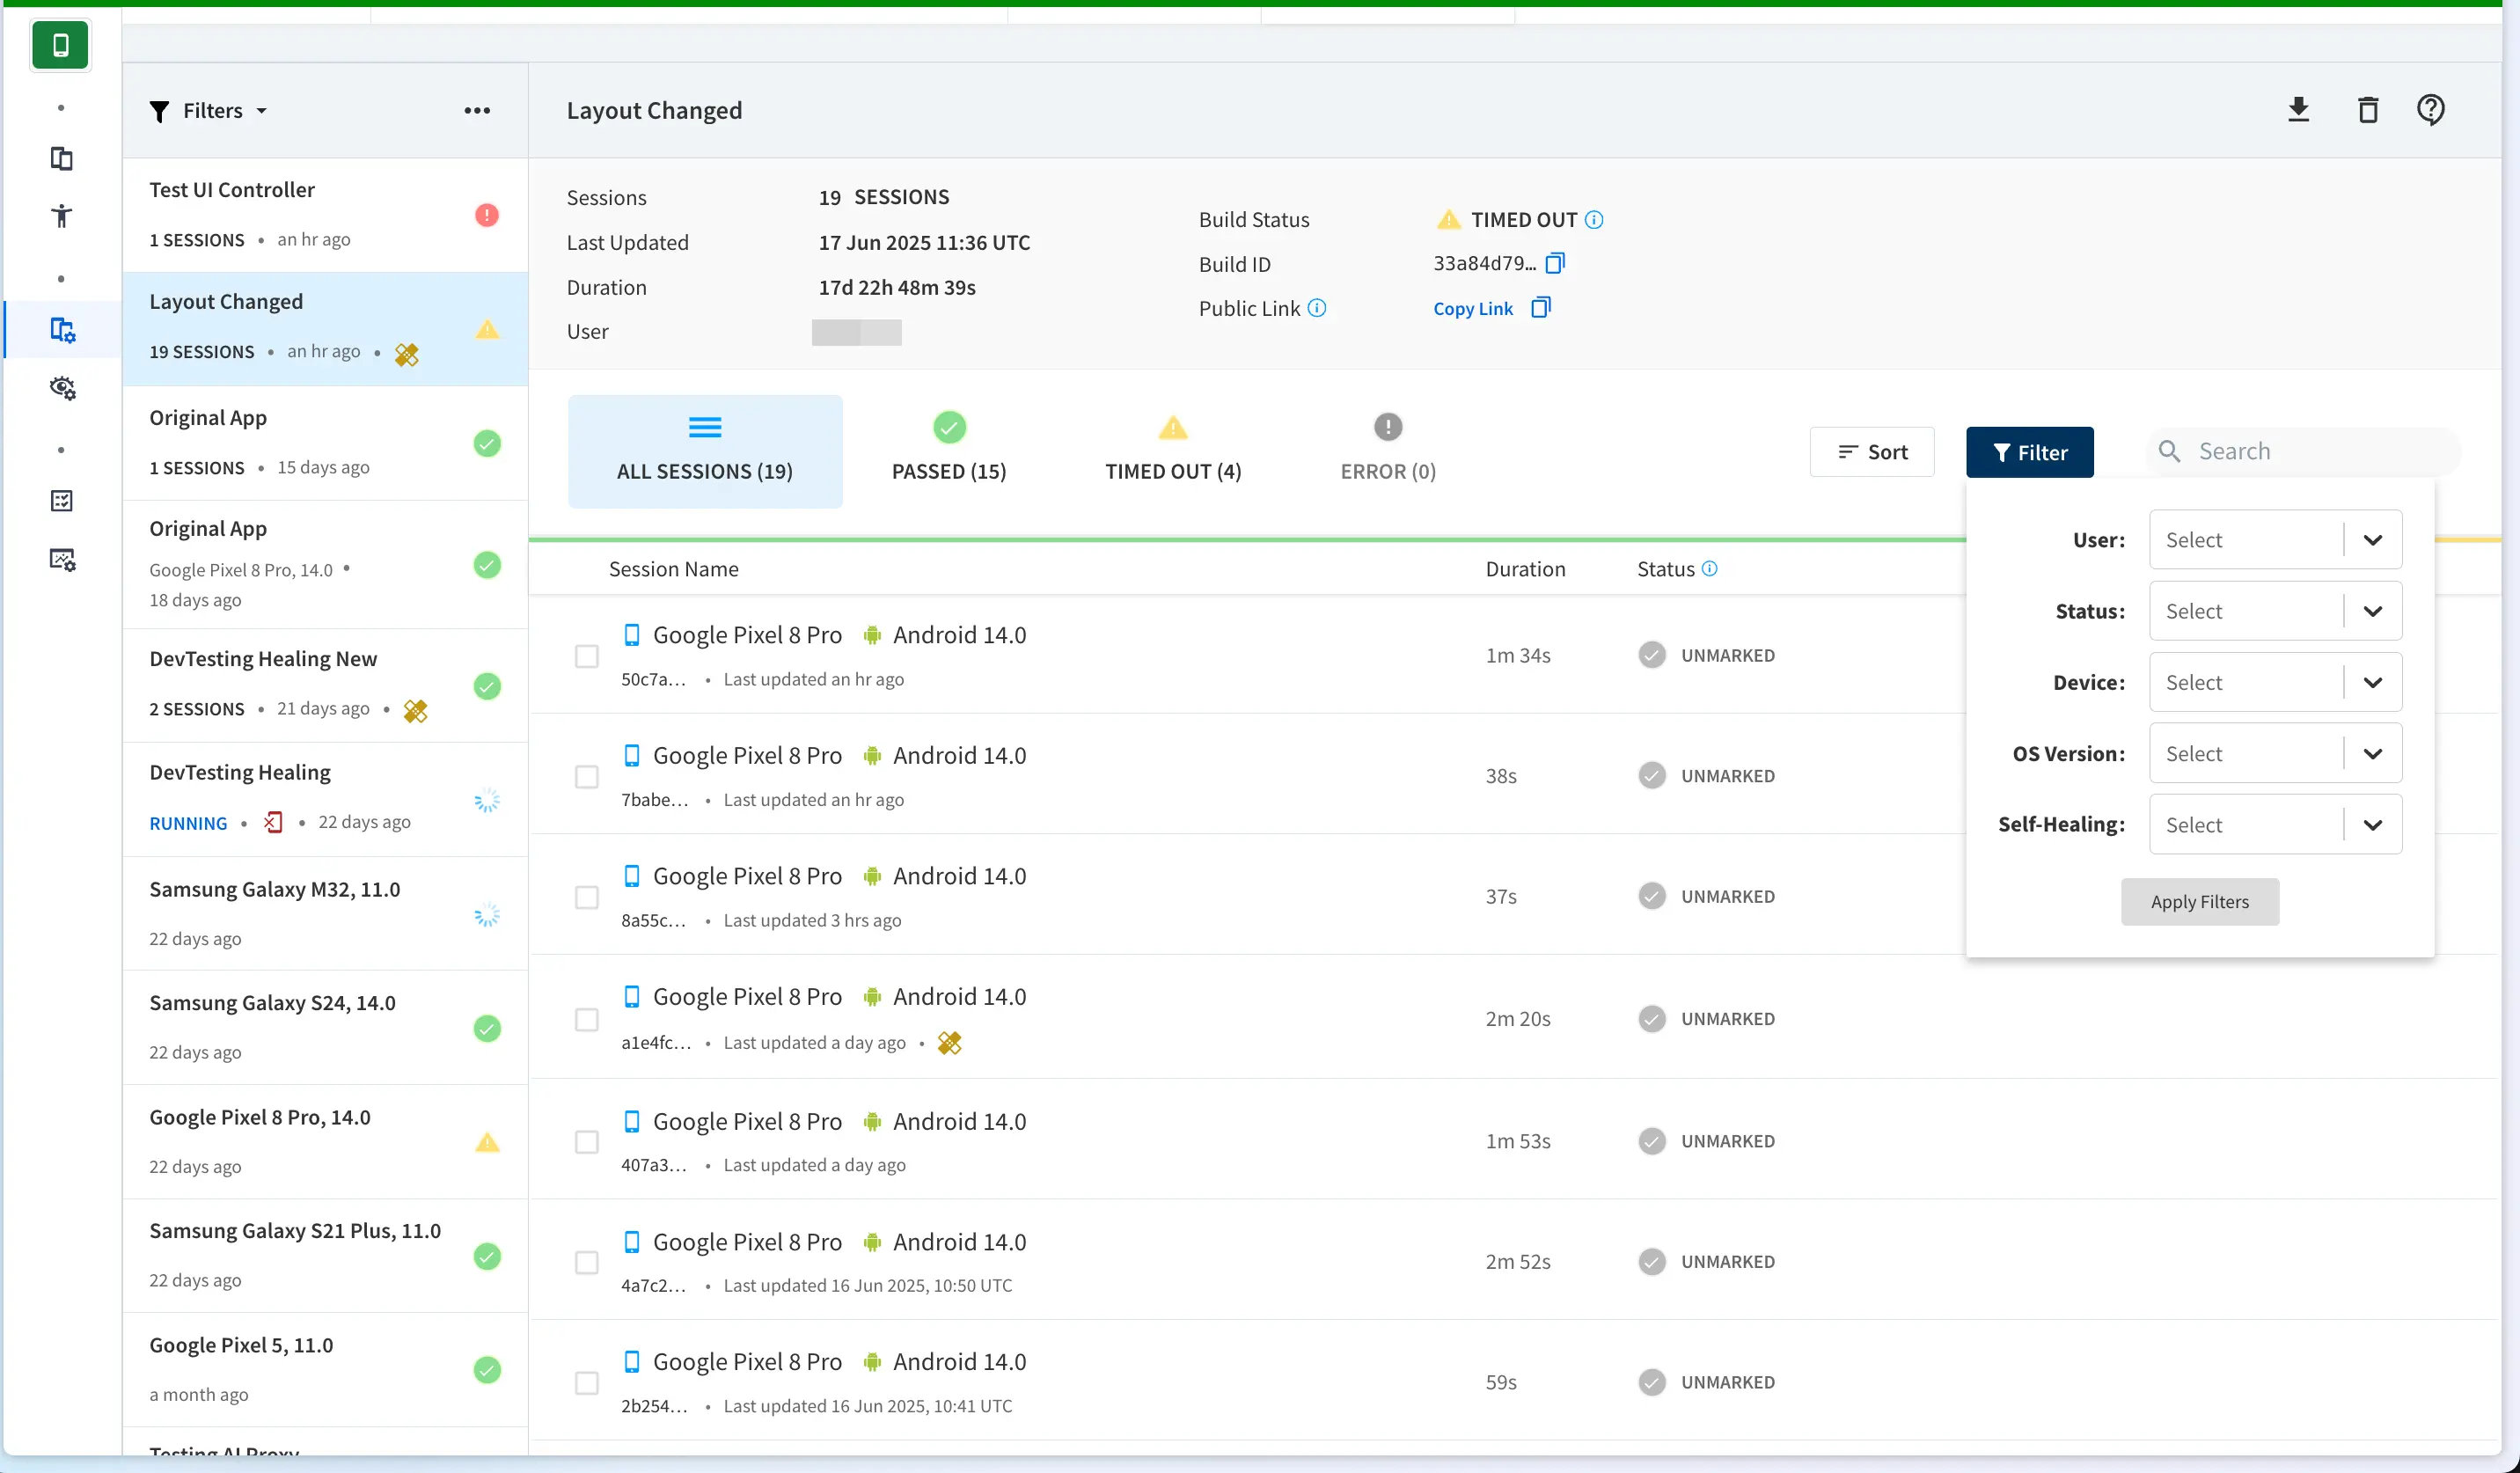Open the Samsung Galaxy S21 Plus, 11.0 build
Viewport: 2520px width, 1473px height.
[x=325, y=1255]
